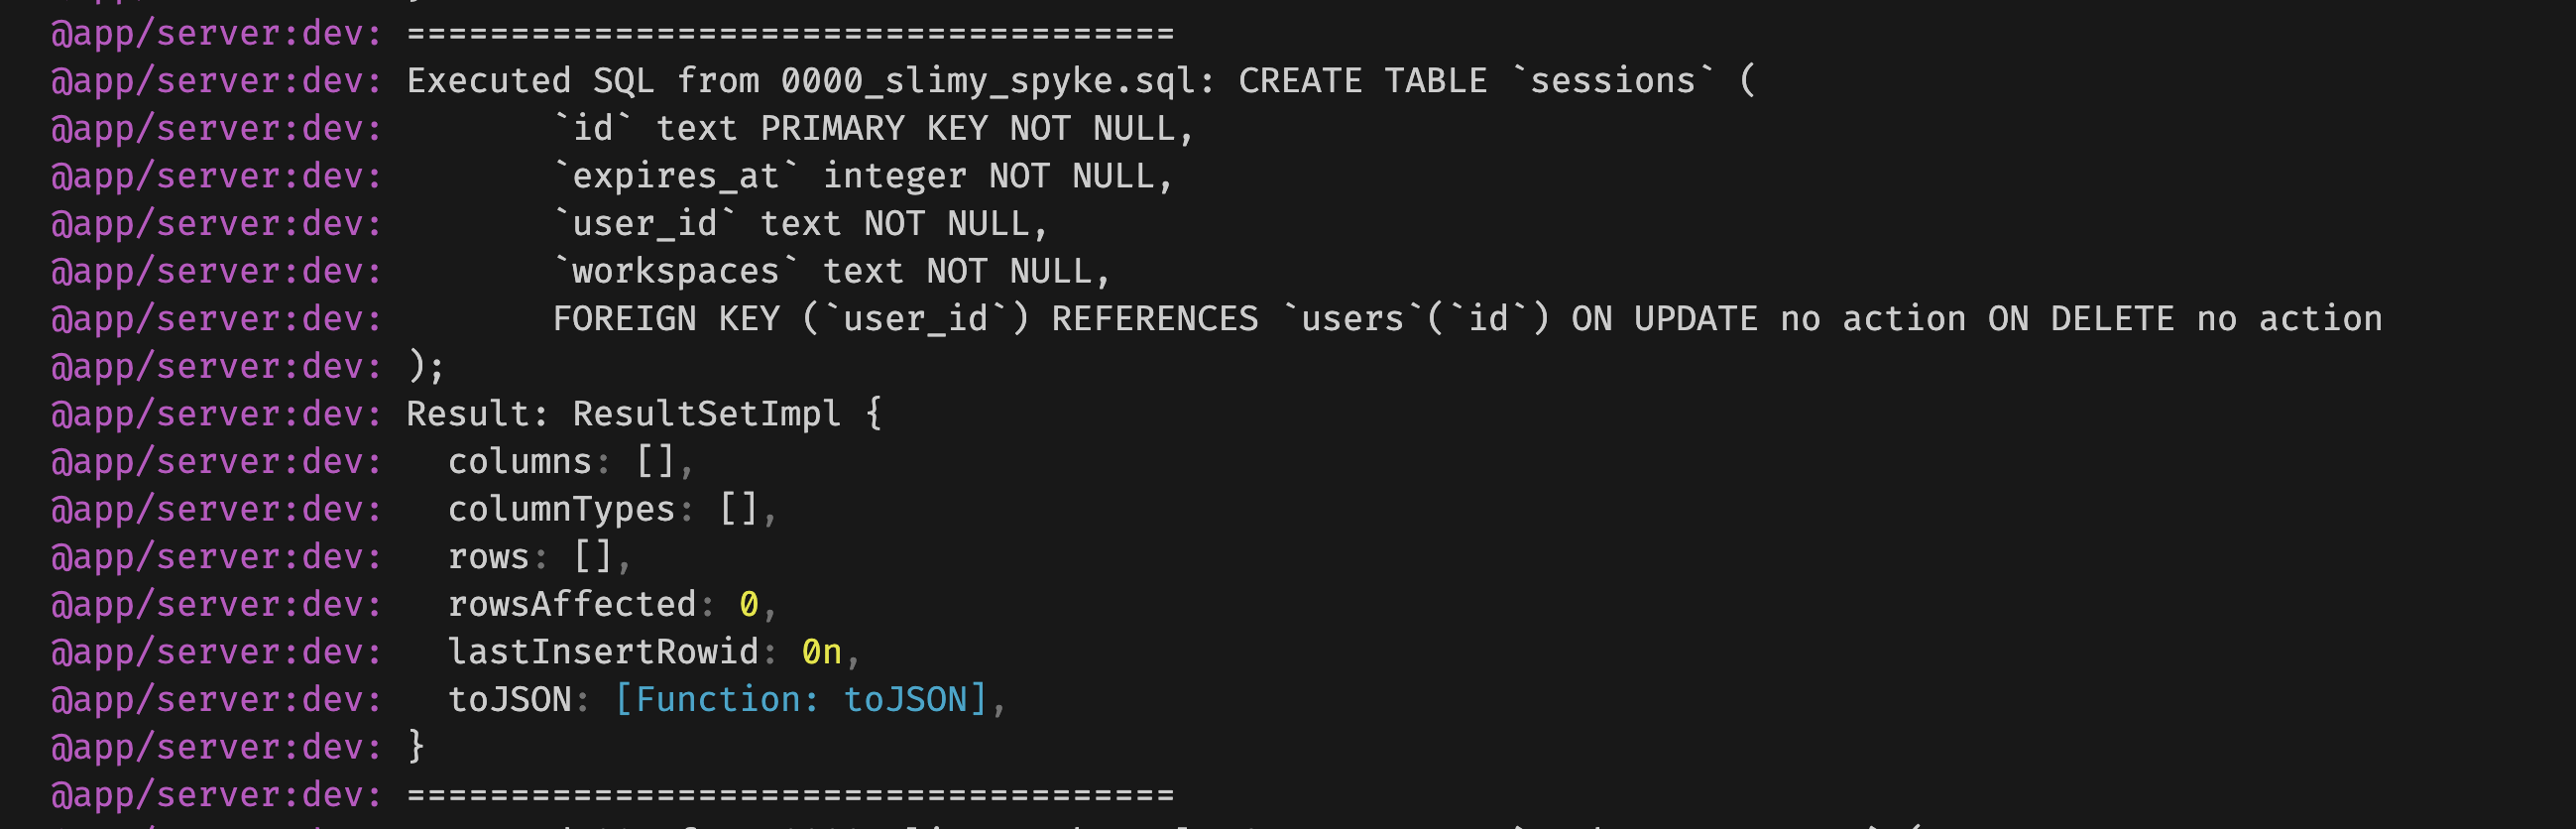Screen dimensions: 2576x829
Task: Click the 0000_slimy_spyke.sql filename text
Action: pyautogui.click(x=997, y=81)
